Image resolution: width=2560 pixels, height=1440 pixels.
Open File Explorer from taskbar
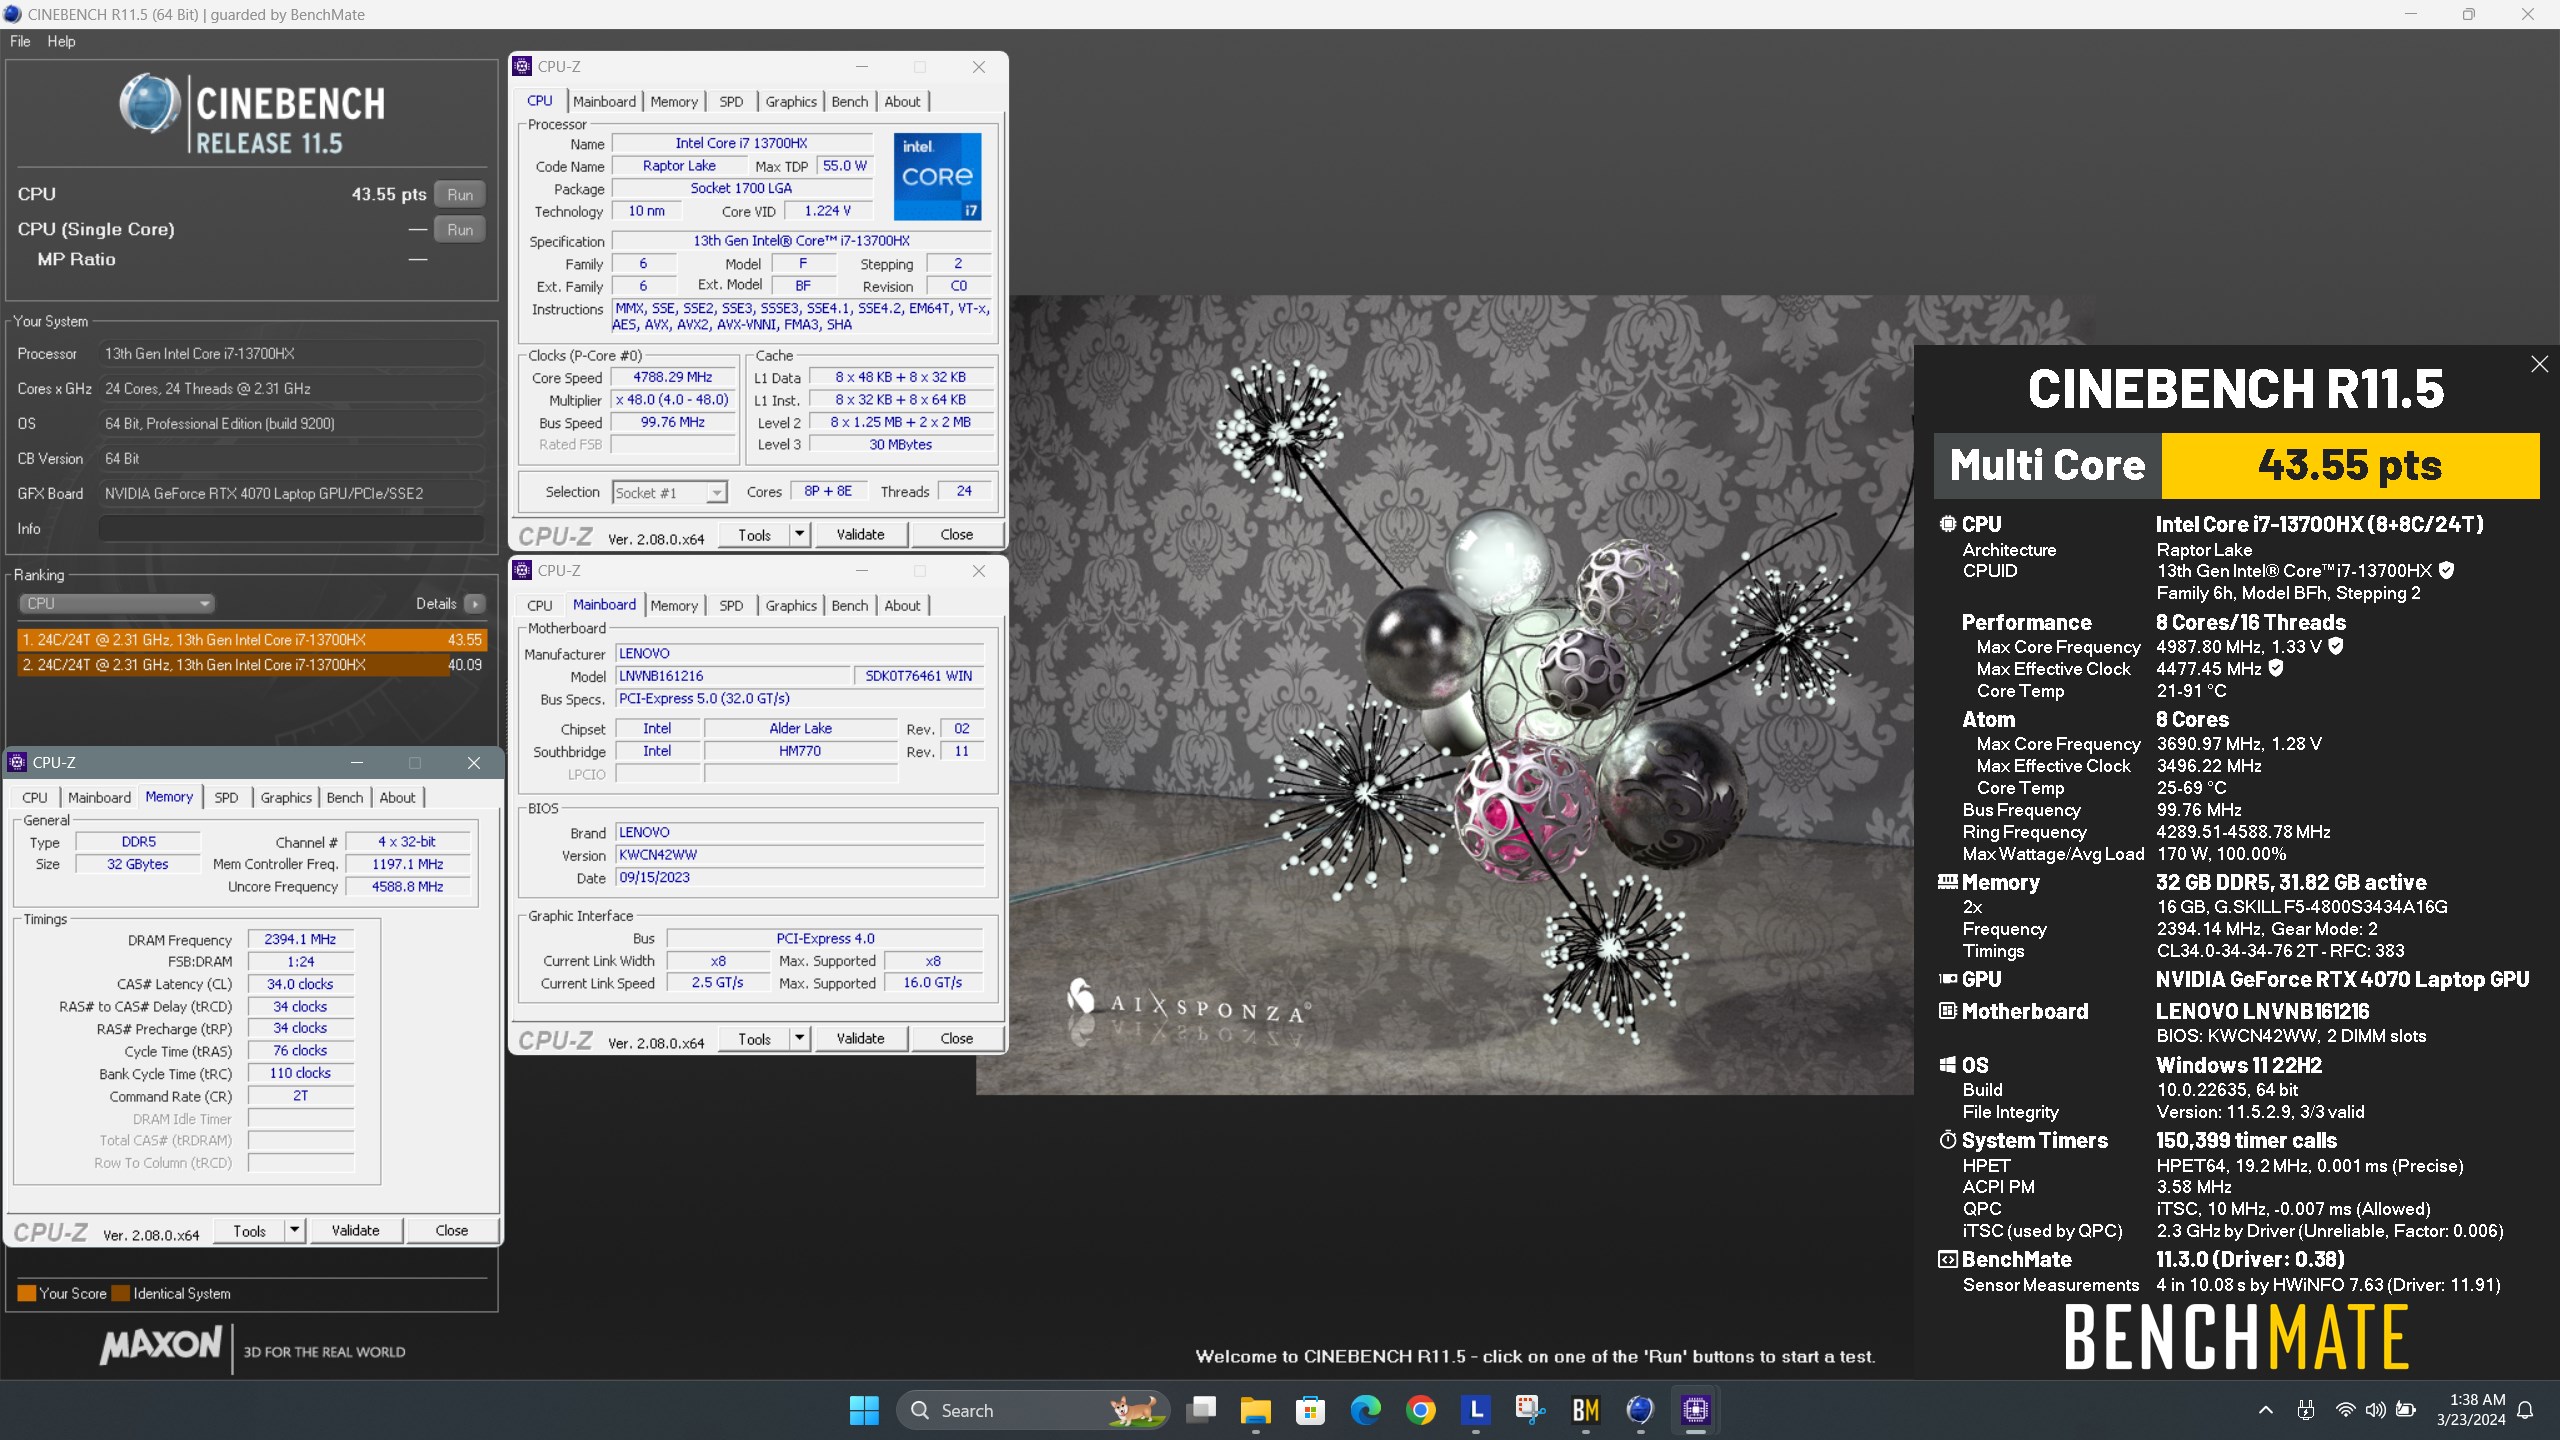pyautogui.click(x=1255, y=1410)
